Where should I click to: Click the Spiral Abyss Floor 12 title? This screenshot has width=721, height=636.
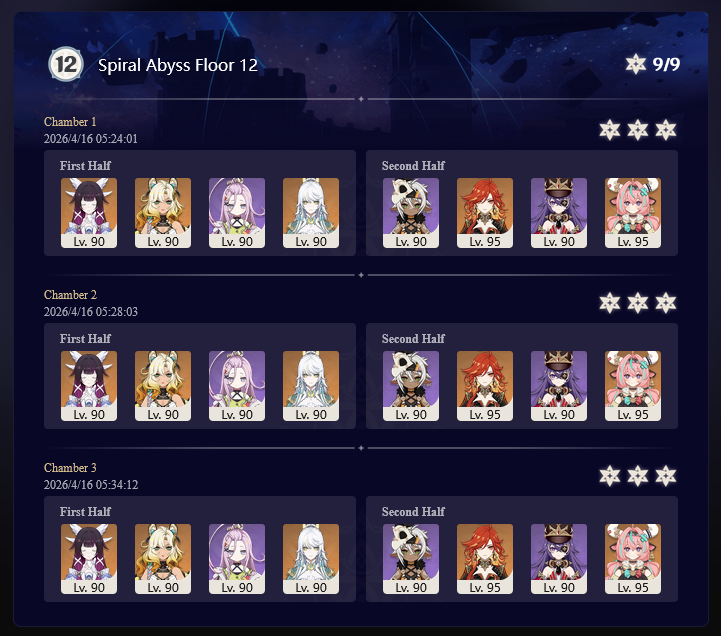[x=178, y=65]
